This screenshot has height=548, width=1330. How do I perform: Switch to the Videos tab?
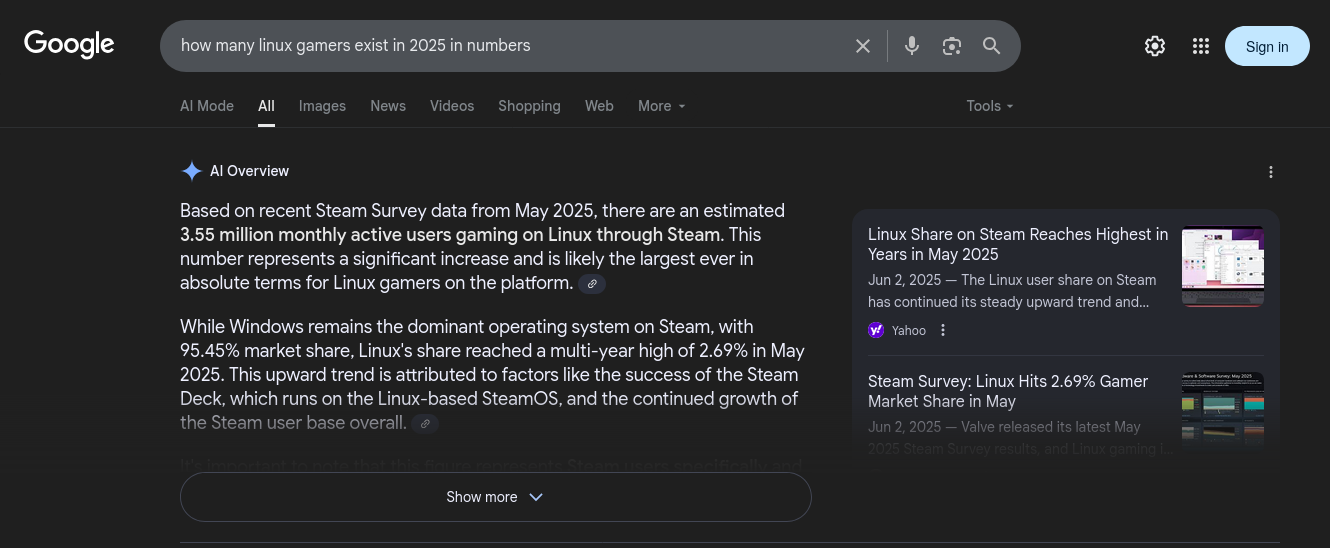452,106
